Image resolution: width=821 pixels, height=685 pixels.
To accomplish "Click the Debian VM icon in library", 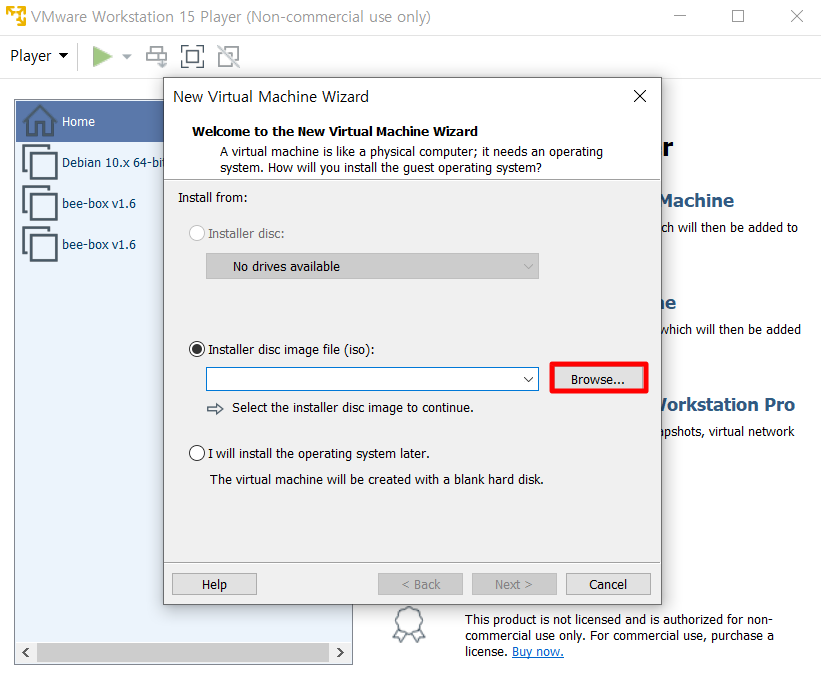I will [40, 162].
